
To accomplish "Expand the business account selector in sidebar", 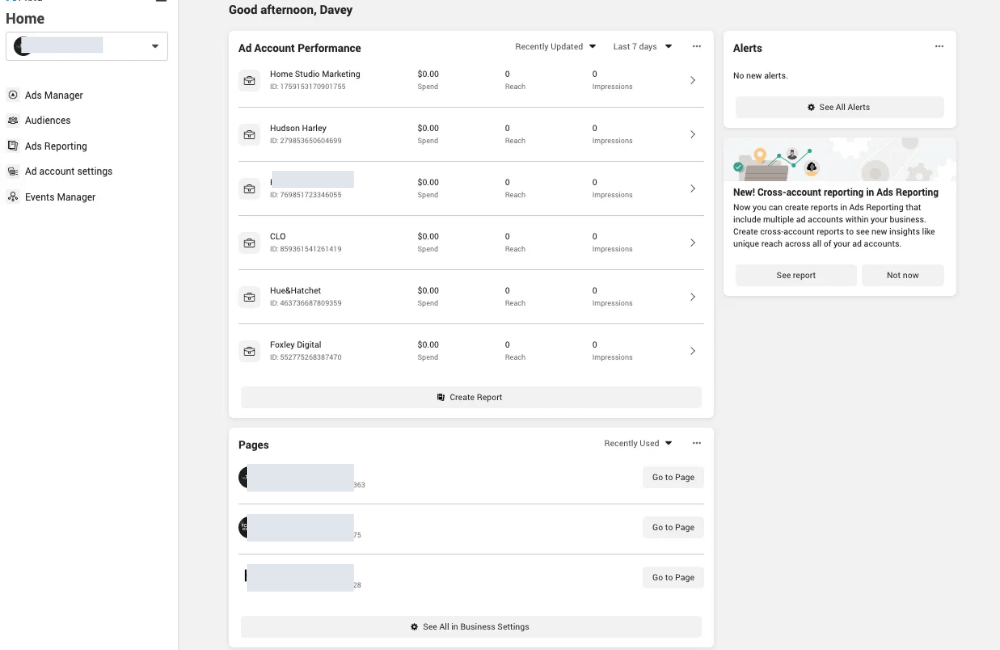I will click(x=156, y=46).
